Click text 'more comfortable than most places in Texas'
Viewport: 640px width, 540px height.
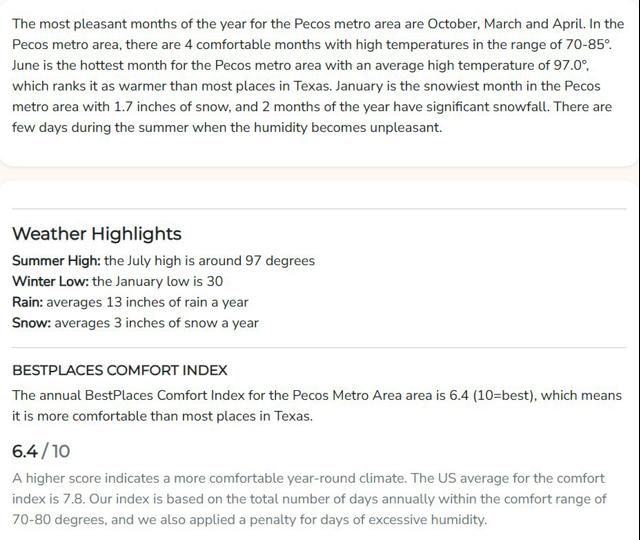click(175, 416)
